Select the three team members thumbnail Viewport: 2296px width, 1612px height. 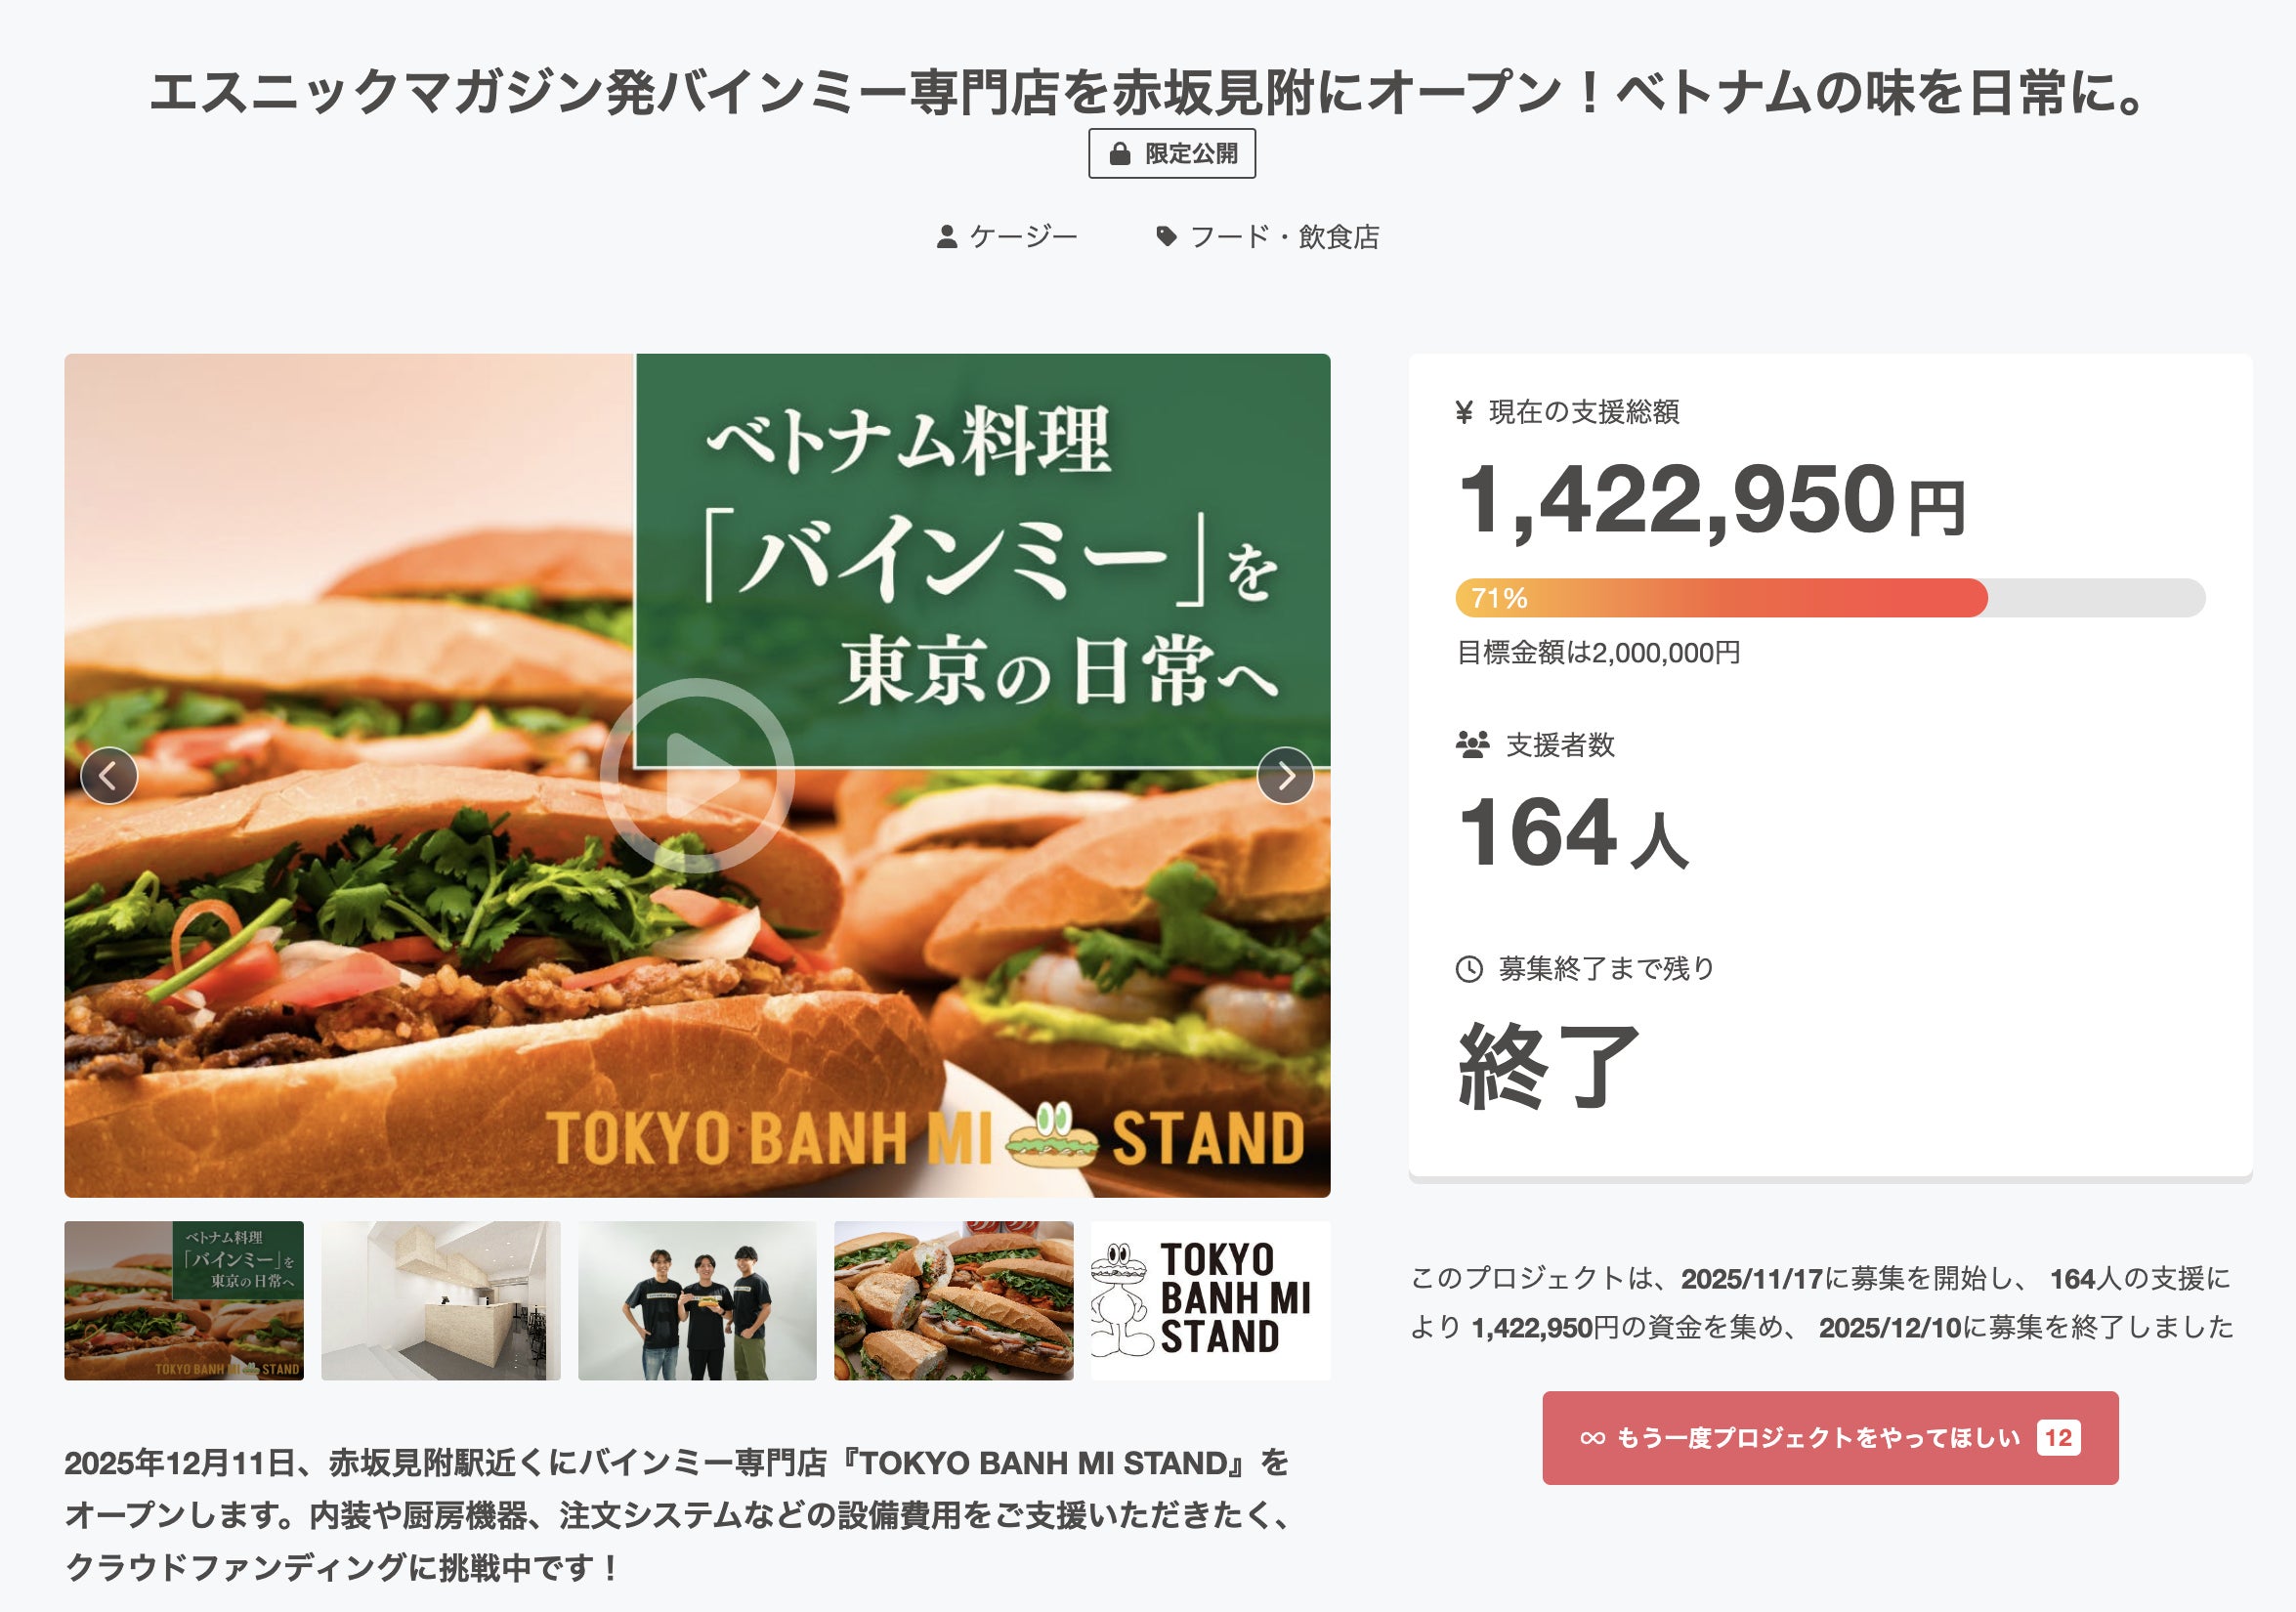click(697, 1300)
